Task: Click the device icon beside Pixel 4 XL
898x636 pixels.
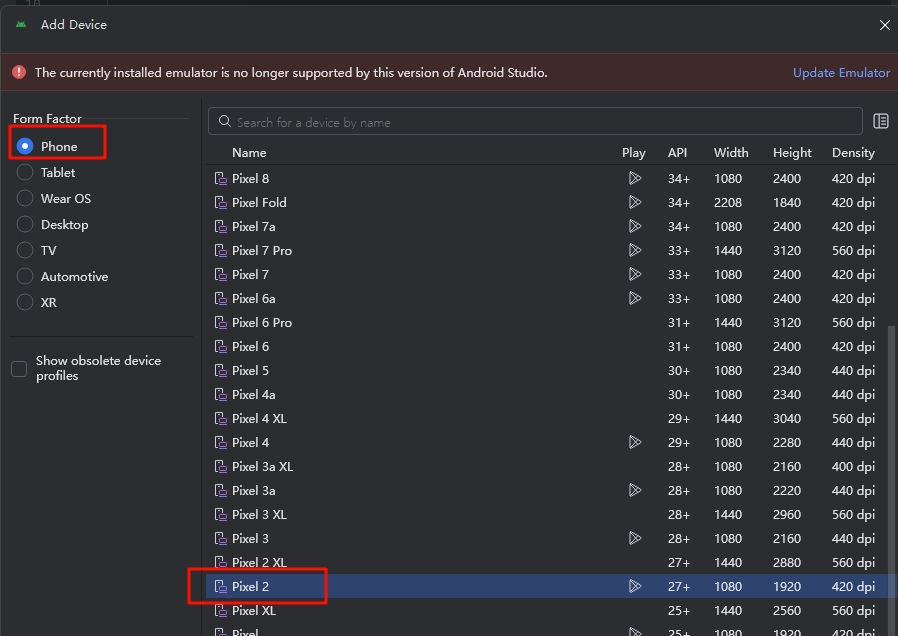Action: 220,419
